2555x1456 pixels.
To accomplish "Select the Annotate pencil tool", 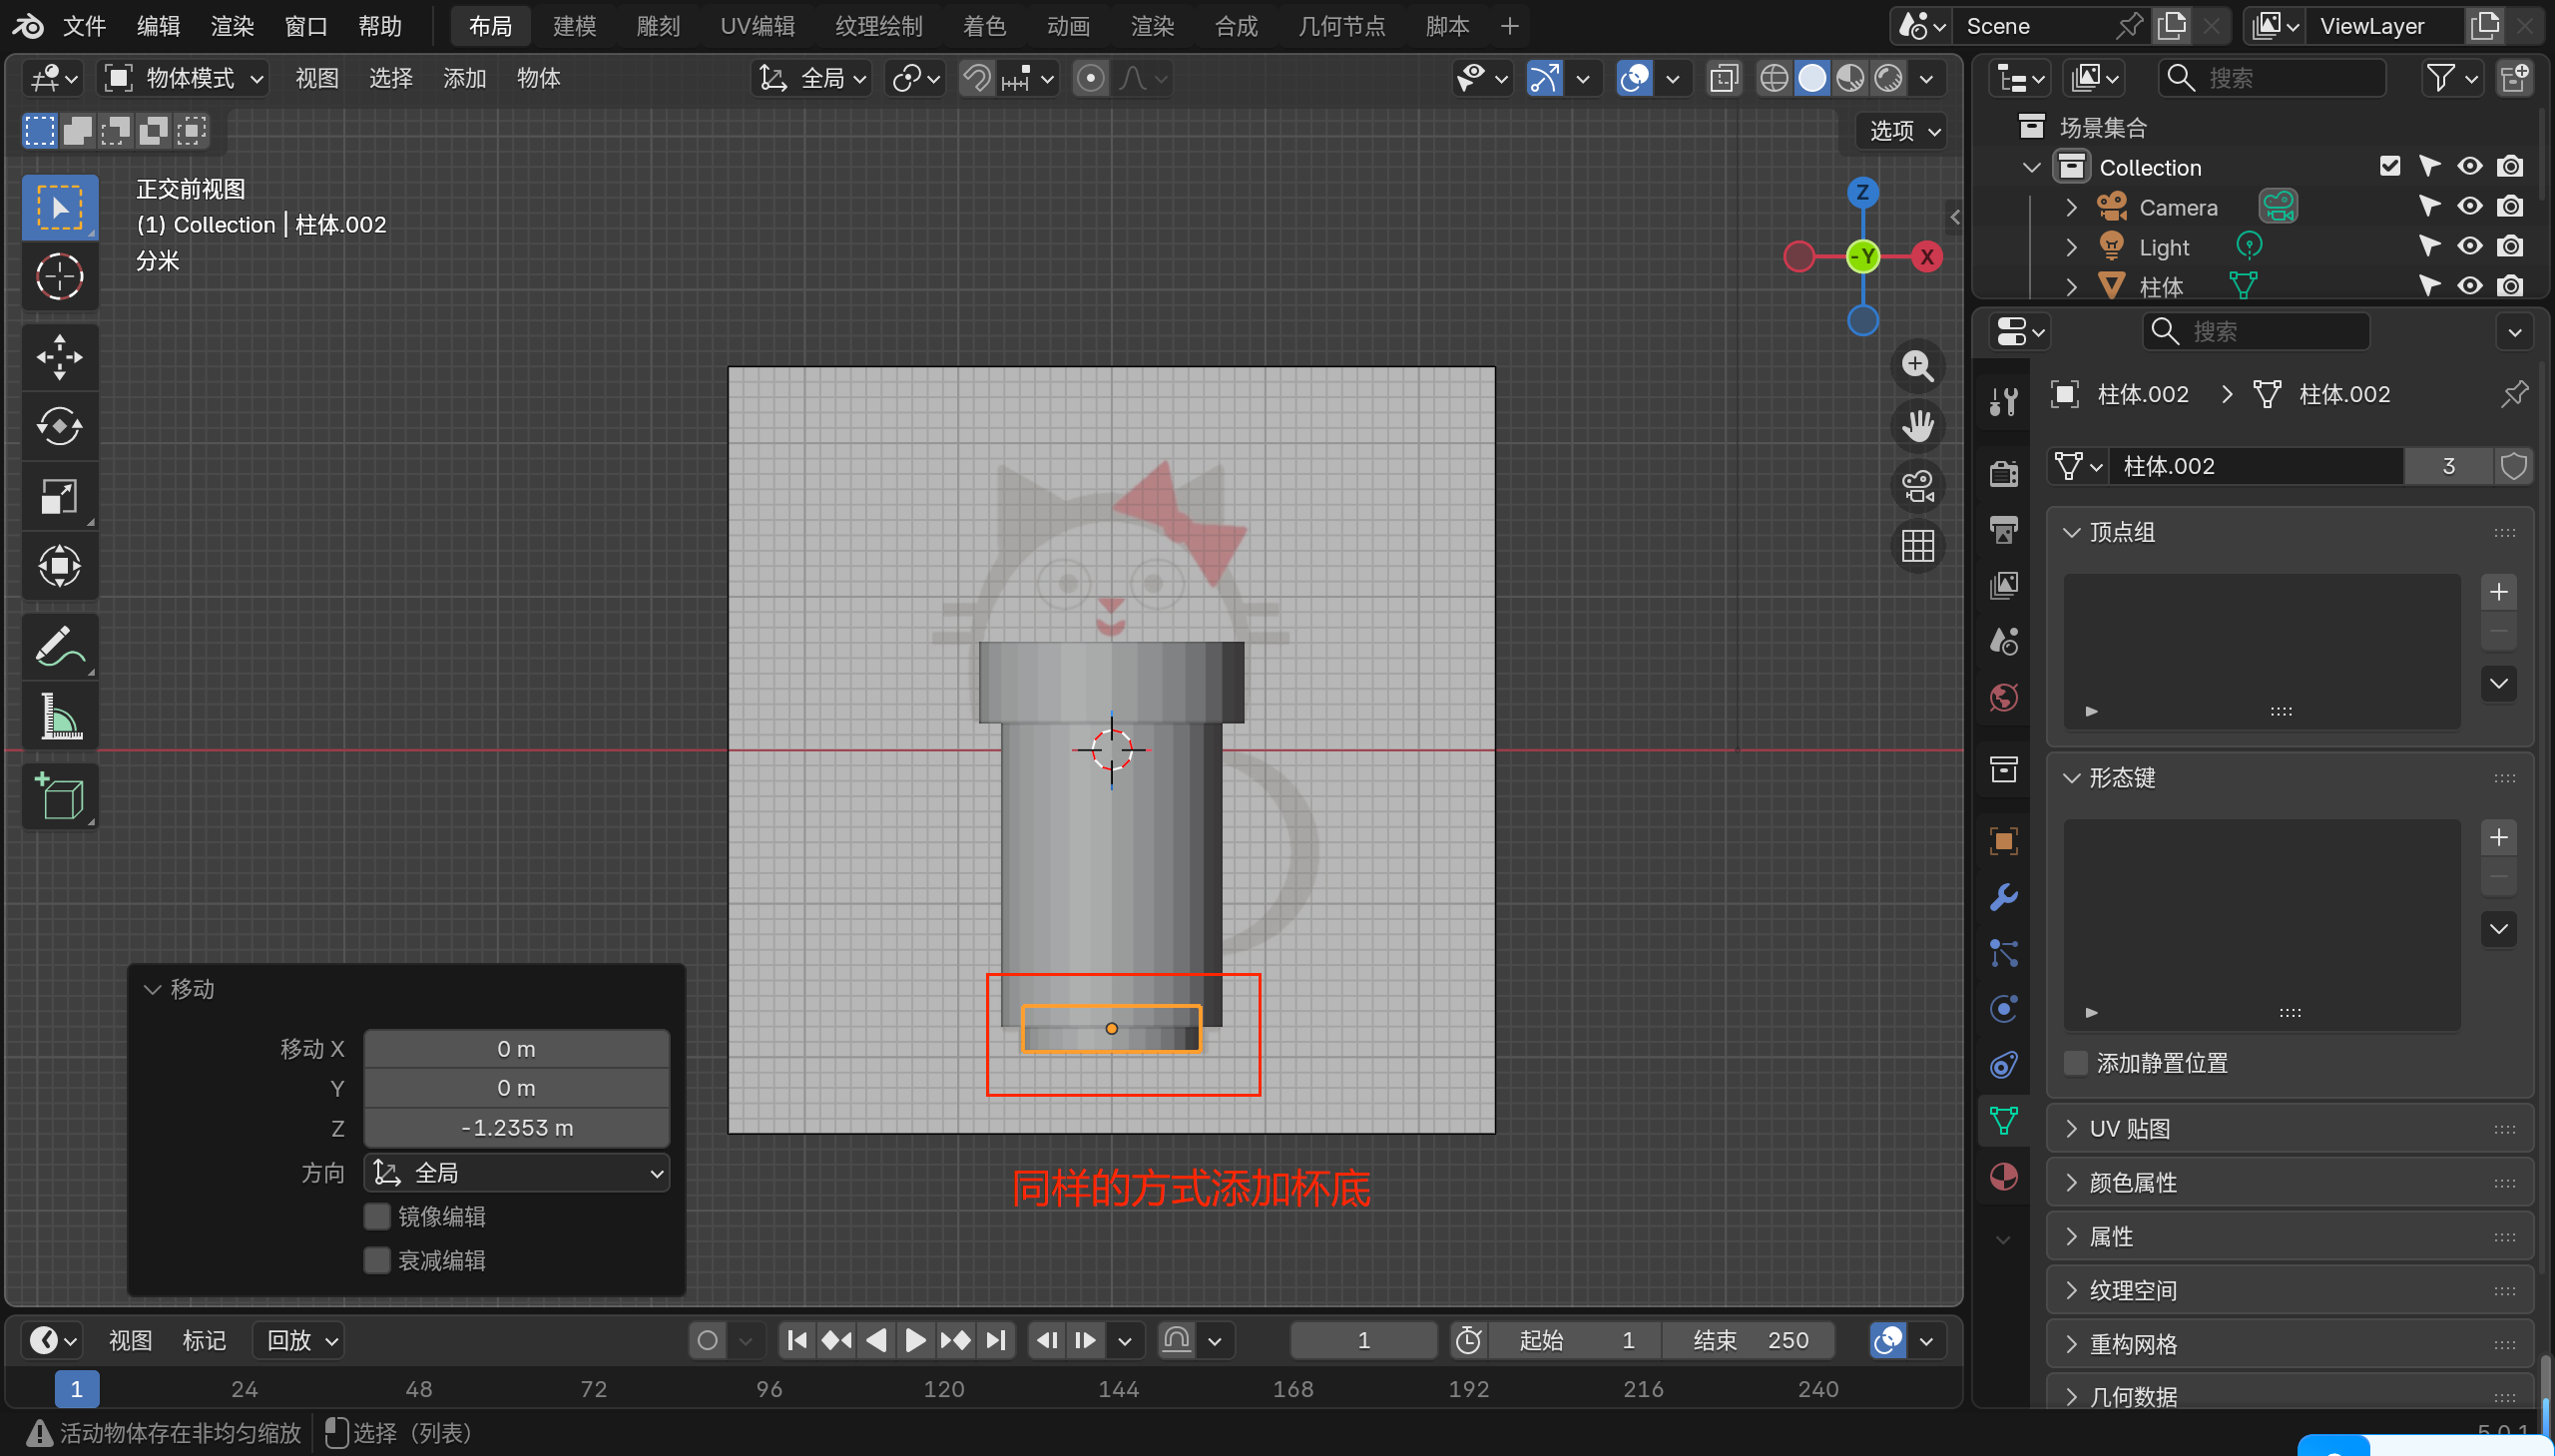I will point(59,647).
